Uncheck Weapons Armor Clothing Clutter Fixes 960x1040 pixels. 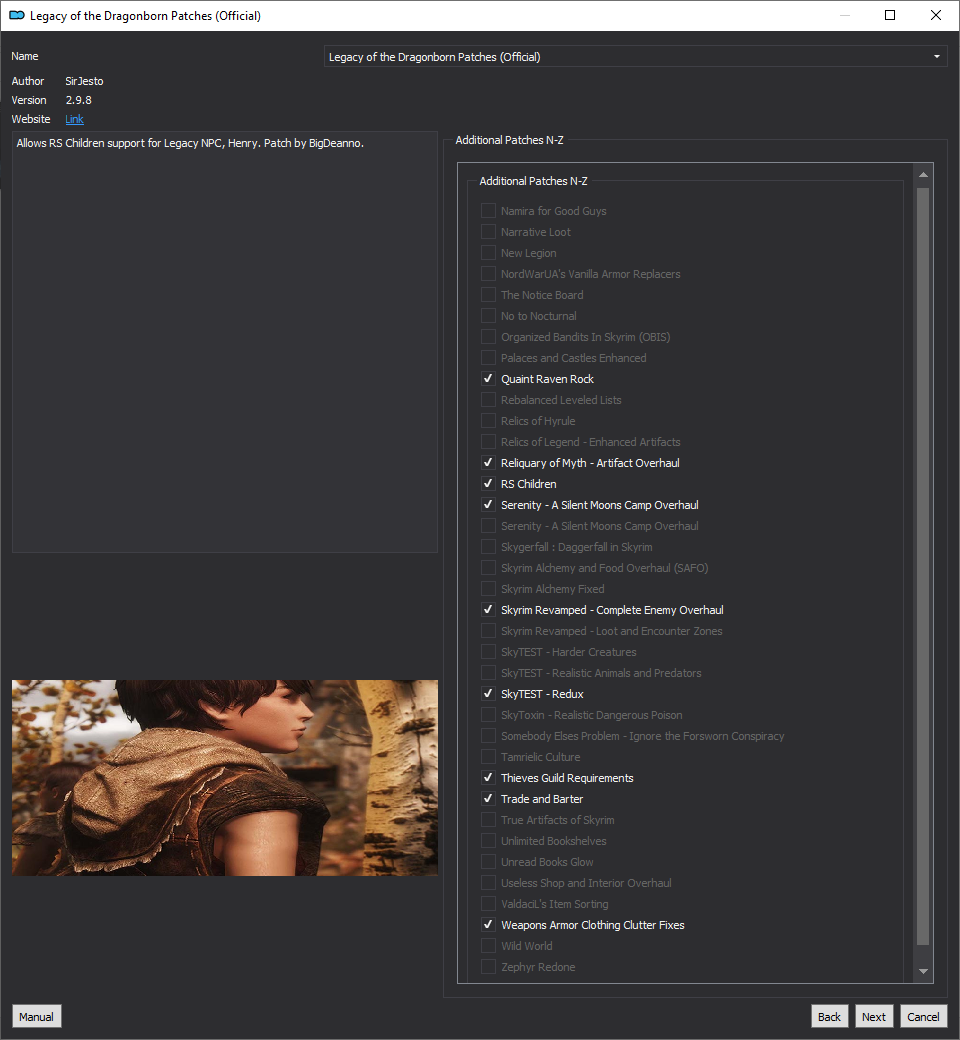tap(488, 925)
